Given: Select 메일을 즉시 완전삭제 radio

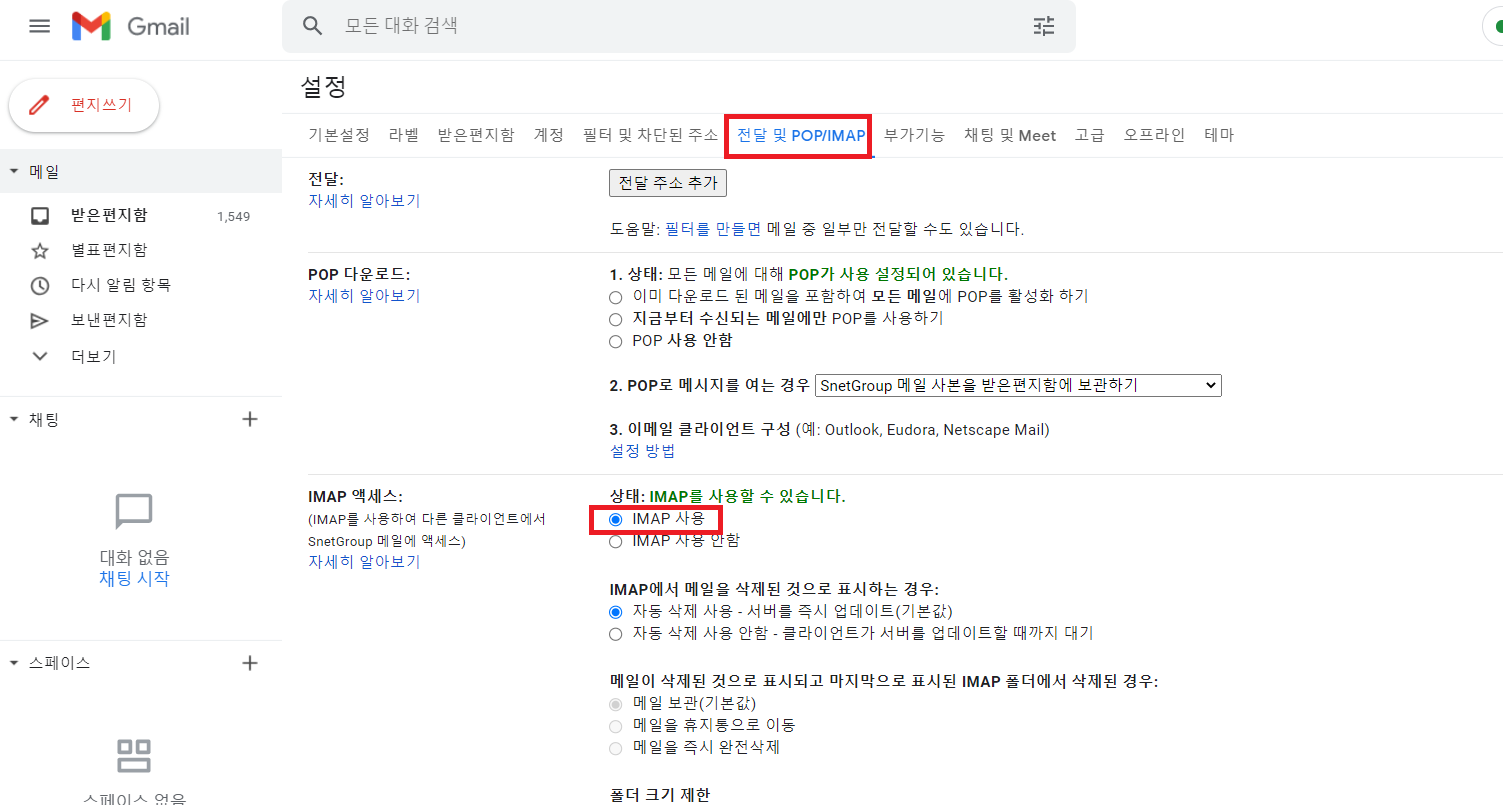Looking at the screenshot, I should click(x=616, y=747).
